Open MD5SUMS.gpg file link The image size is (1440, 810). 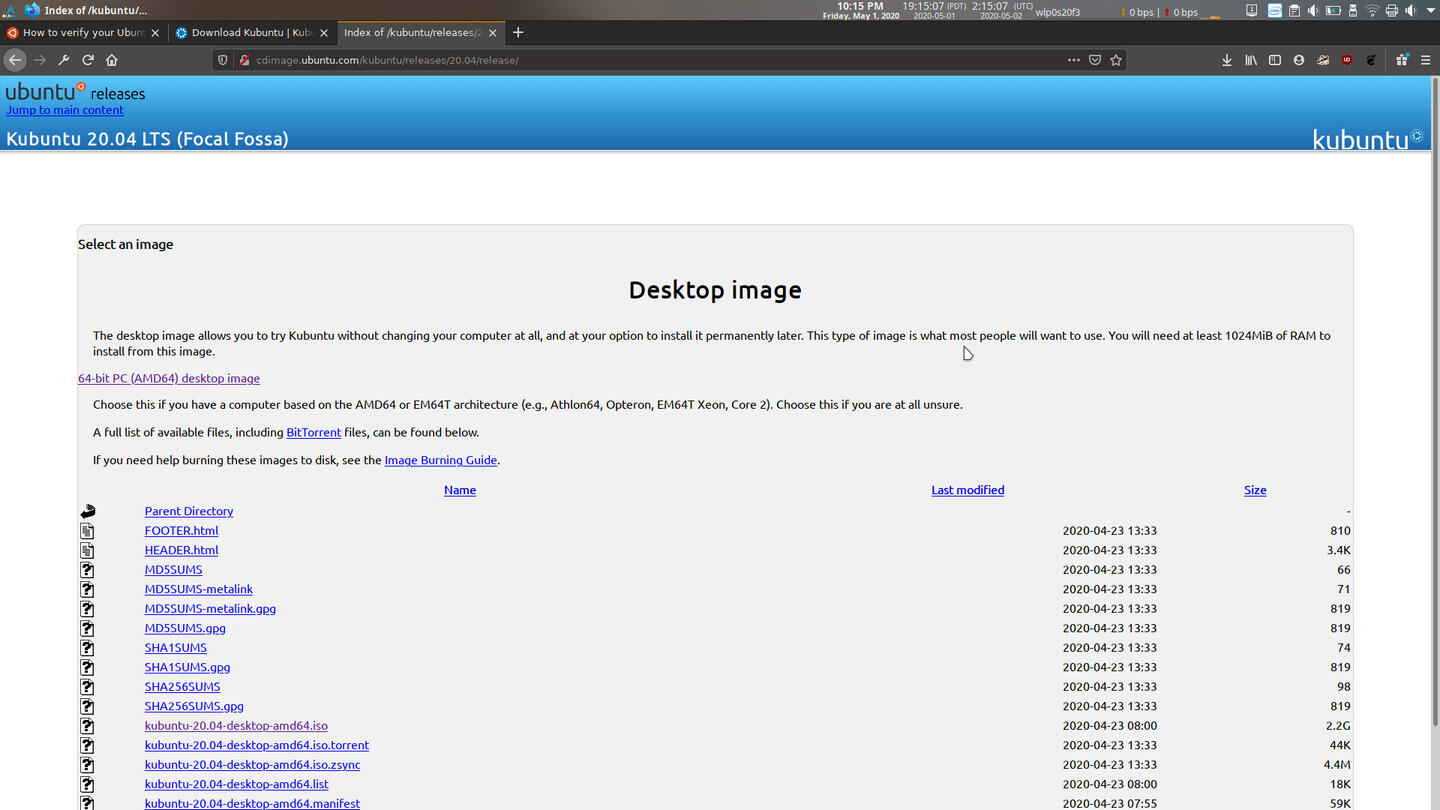point(185,628)
